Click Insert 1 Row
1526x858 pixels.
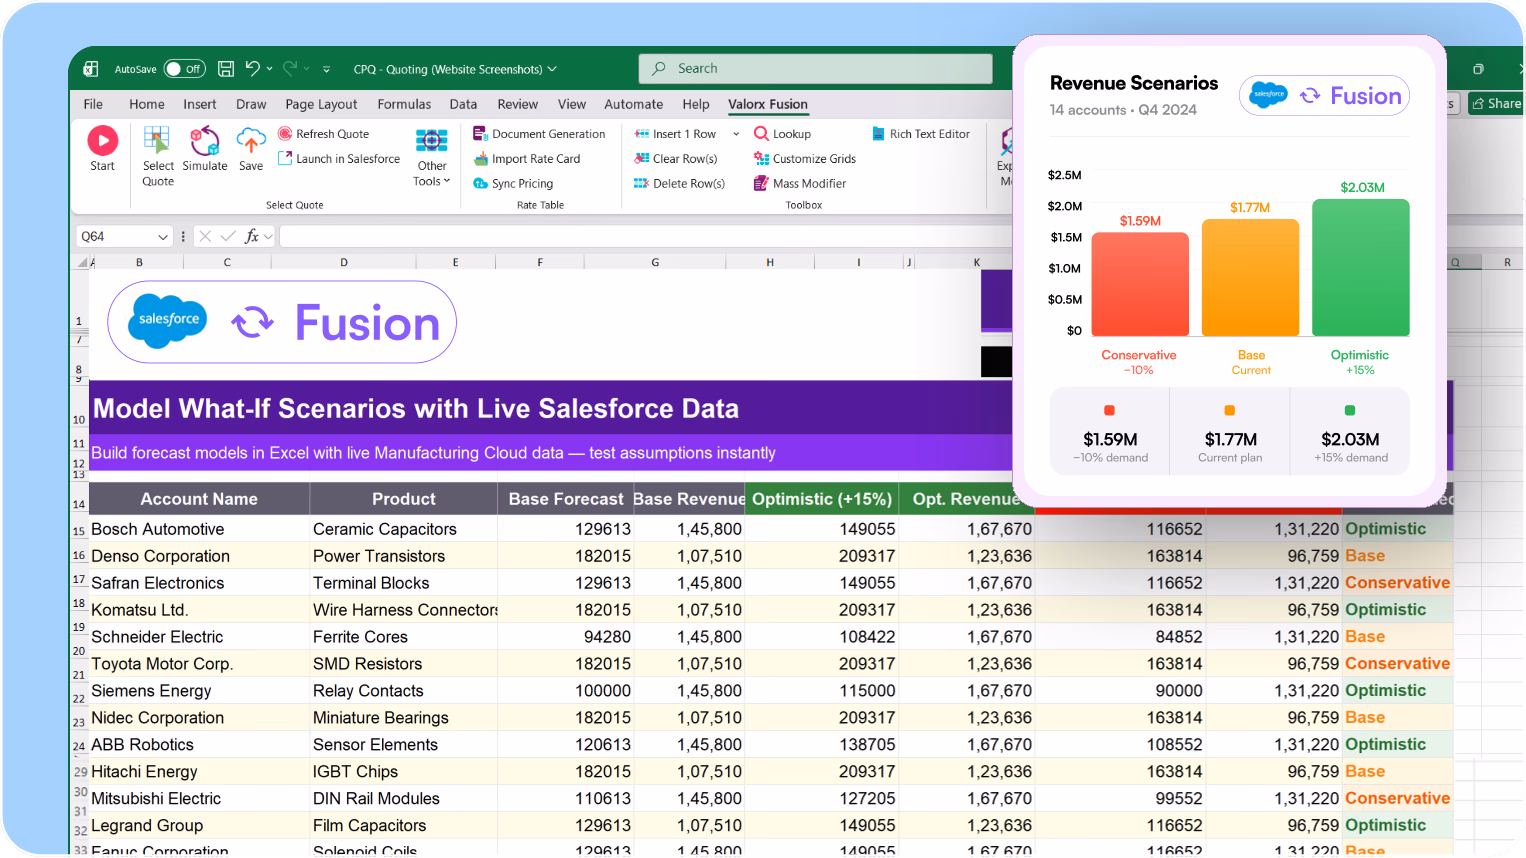coord(675,134)
